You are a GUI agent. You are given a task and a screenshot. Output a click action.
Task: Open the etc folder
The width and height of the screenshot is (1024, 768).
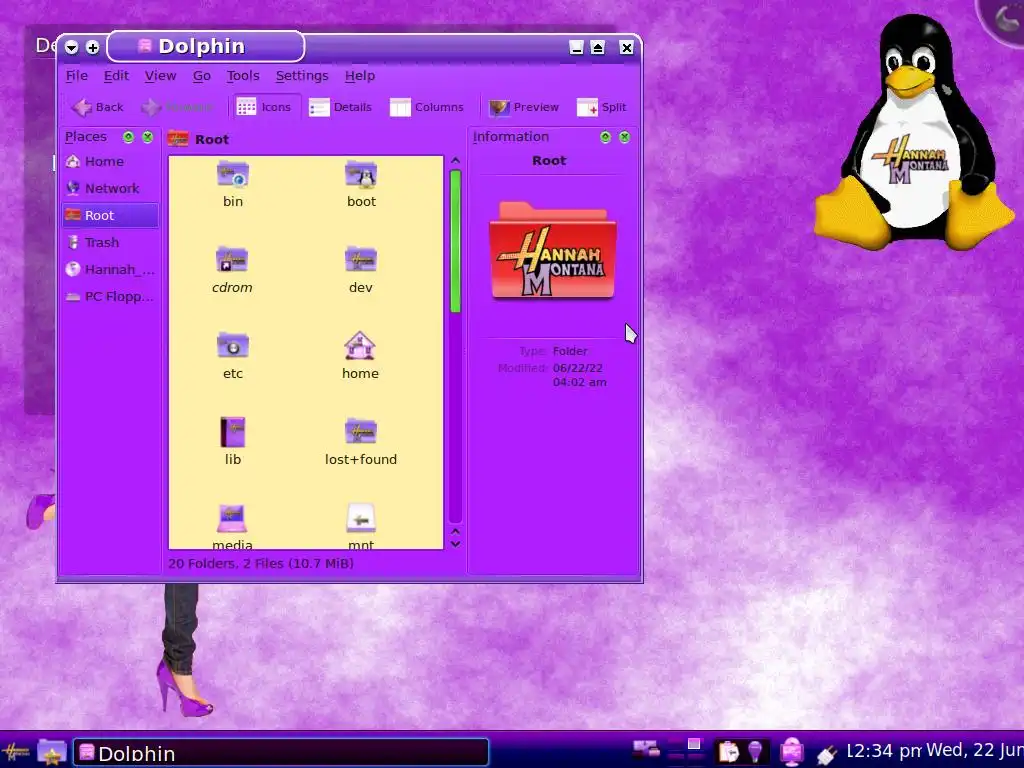(x=232, y=357)
